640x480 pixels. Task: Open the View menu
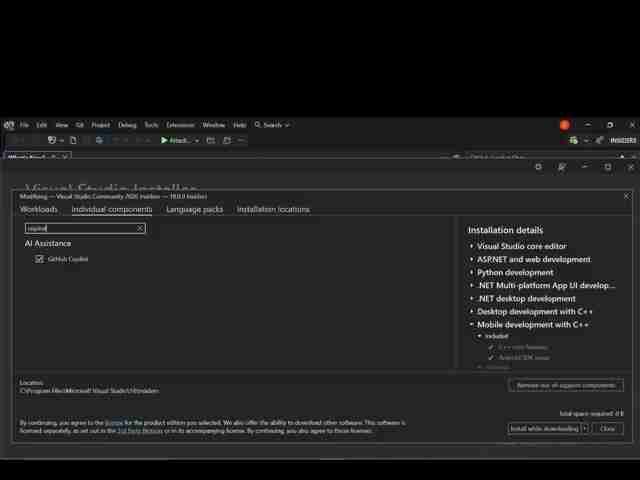click(x=62, y=125)
